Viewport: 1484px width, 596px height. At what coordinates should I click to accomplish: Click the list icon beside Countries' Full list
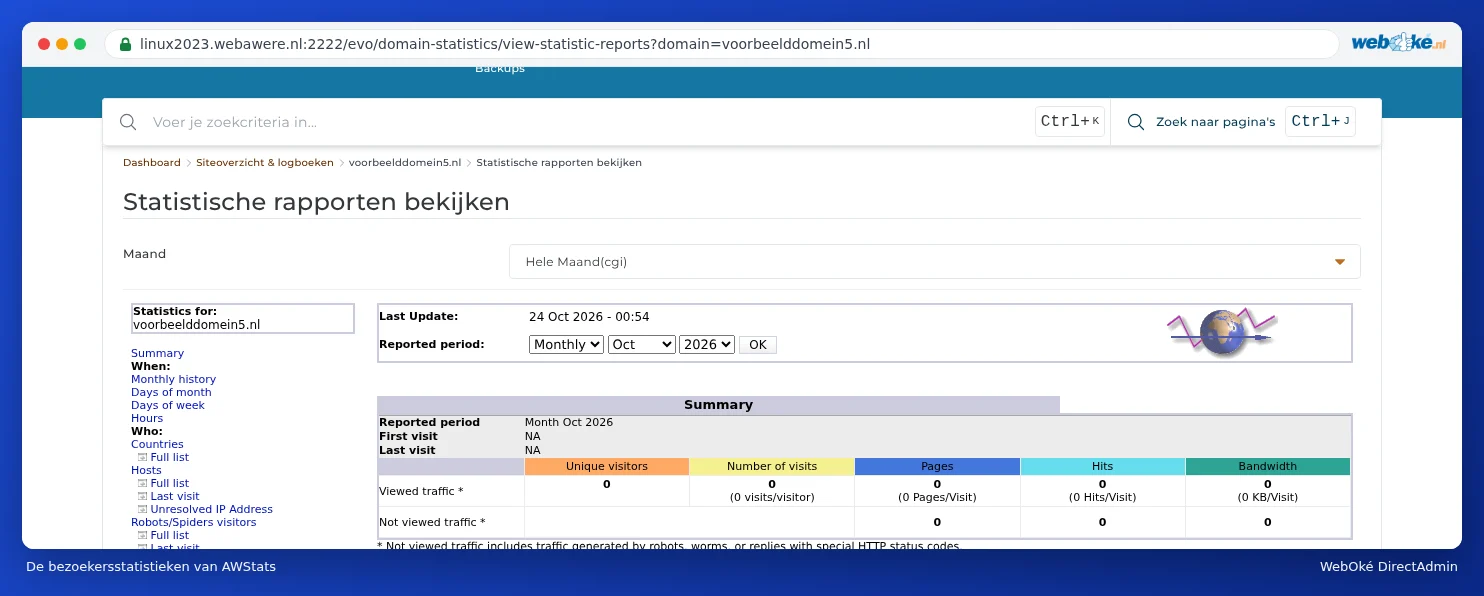tap(142, 458)
